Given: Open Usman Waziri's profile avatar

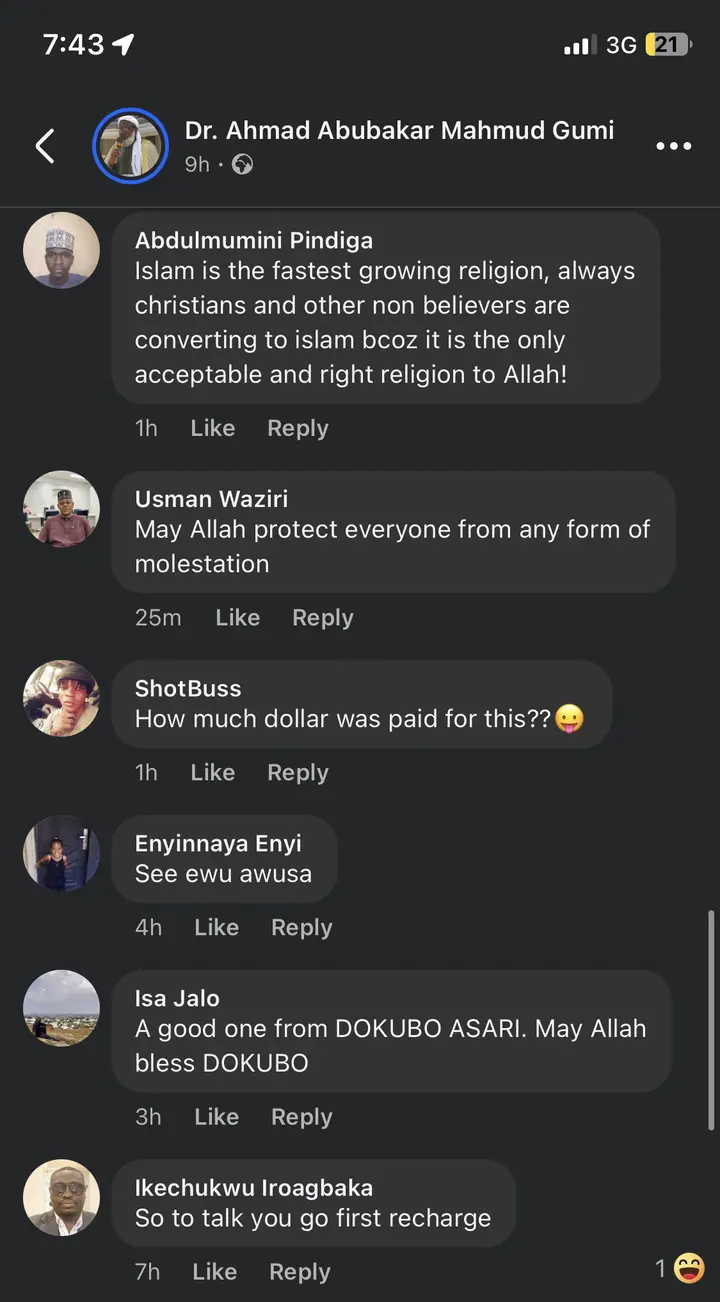Looking at the screenshot, I should [62, 509].
